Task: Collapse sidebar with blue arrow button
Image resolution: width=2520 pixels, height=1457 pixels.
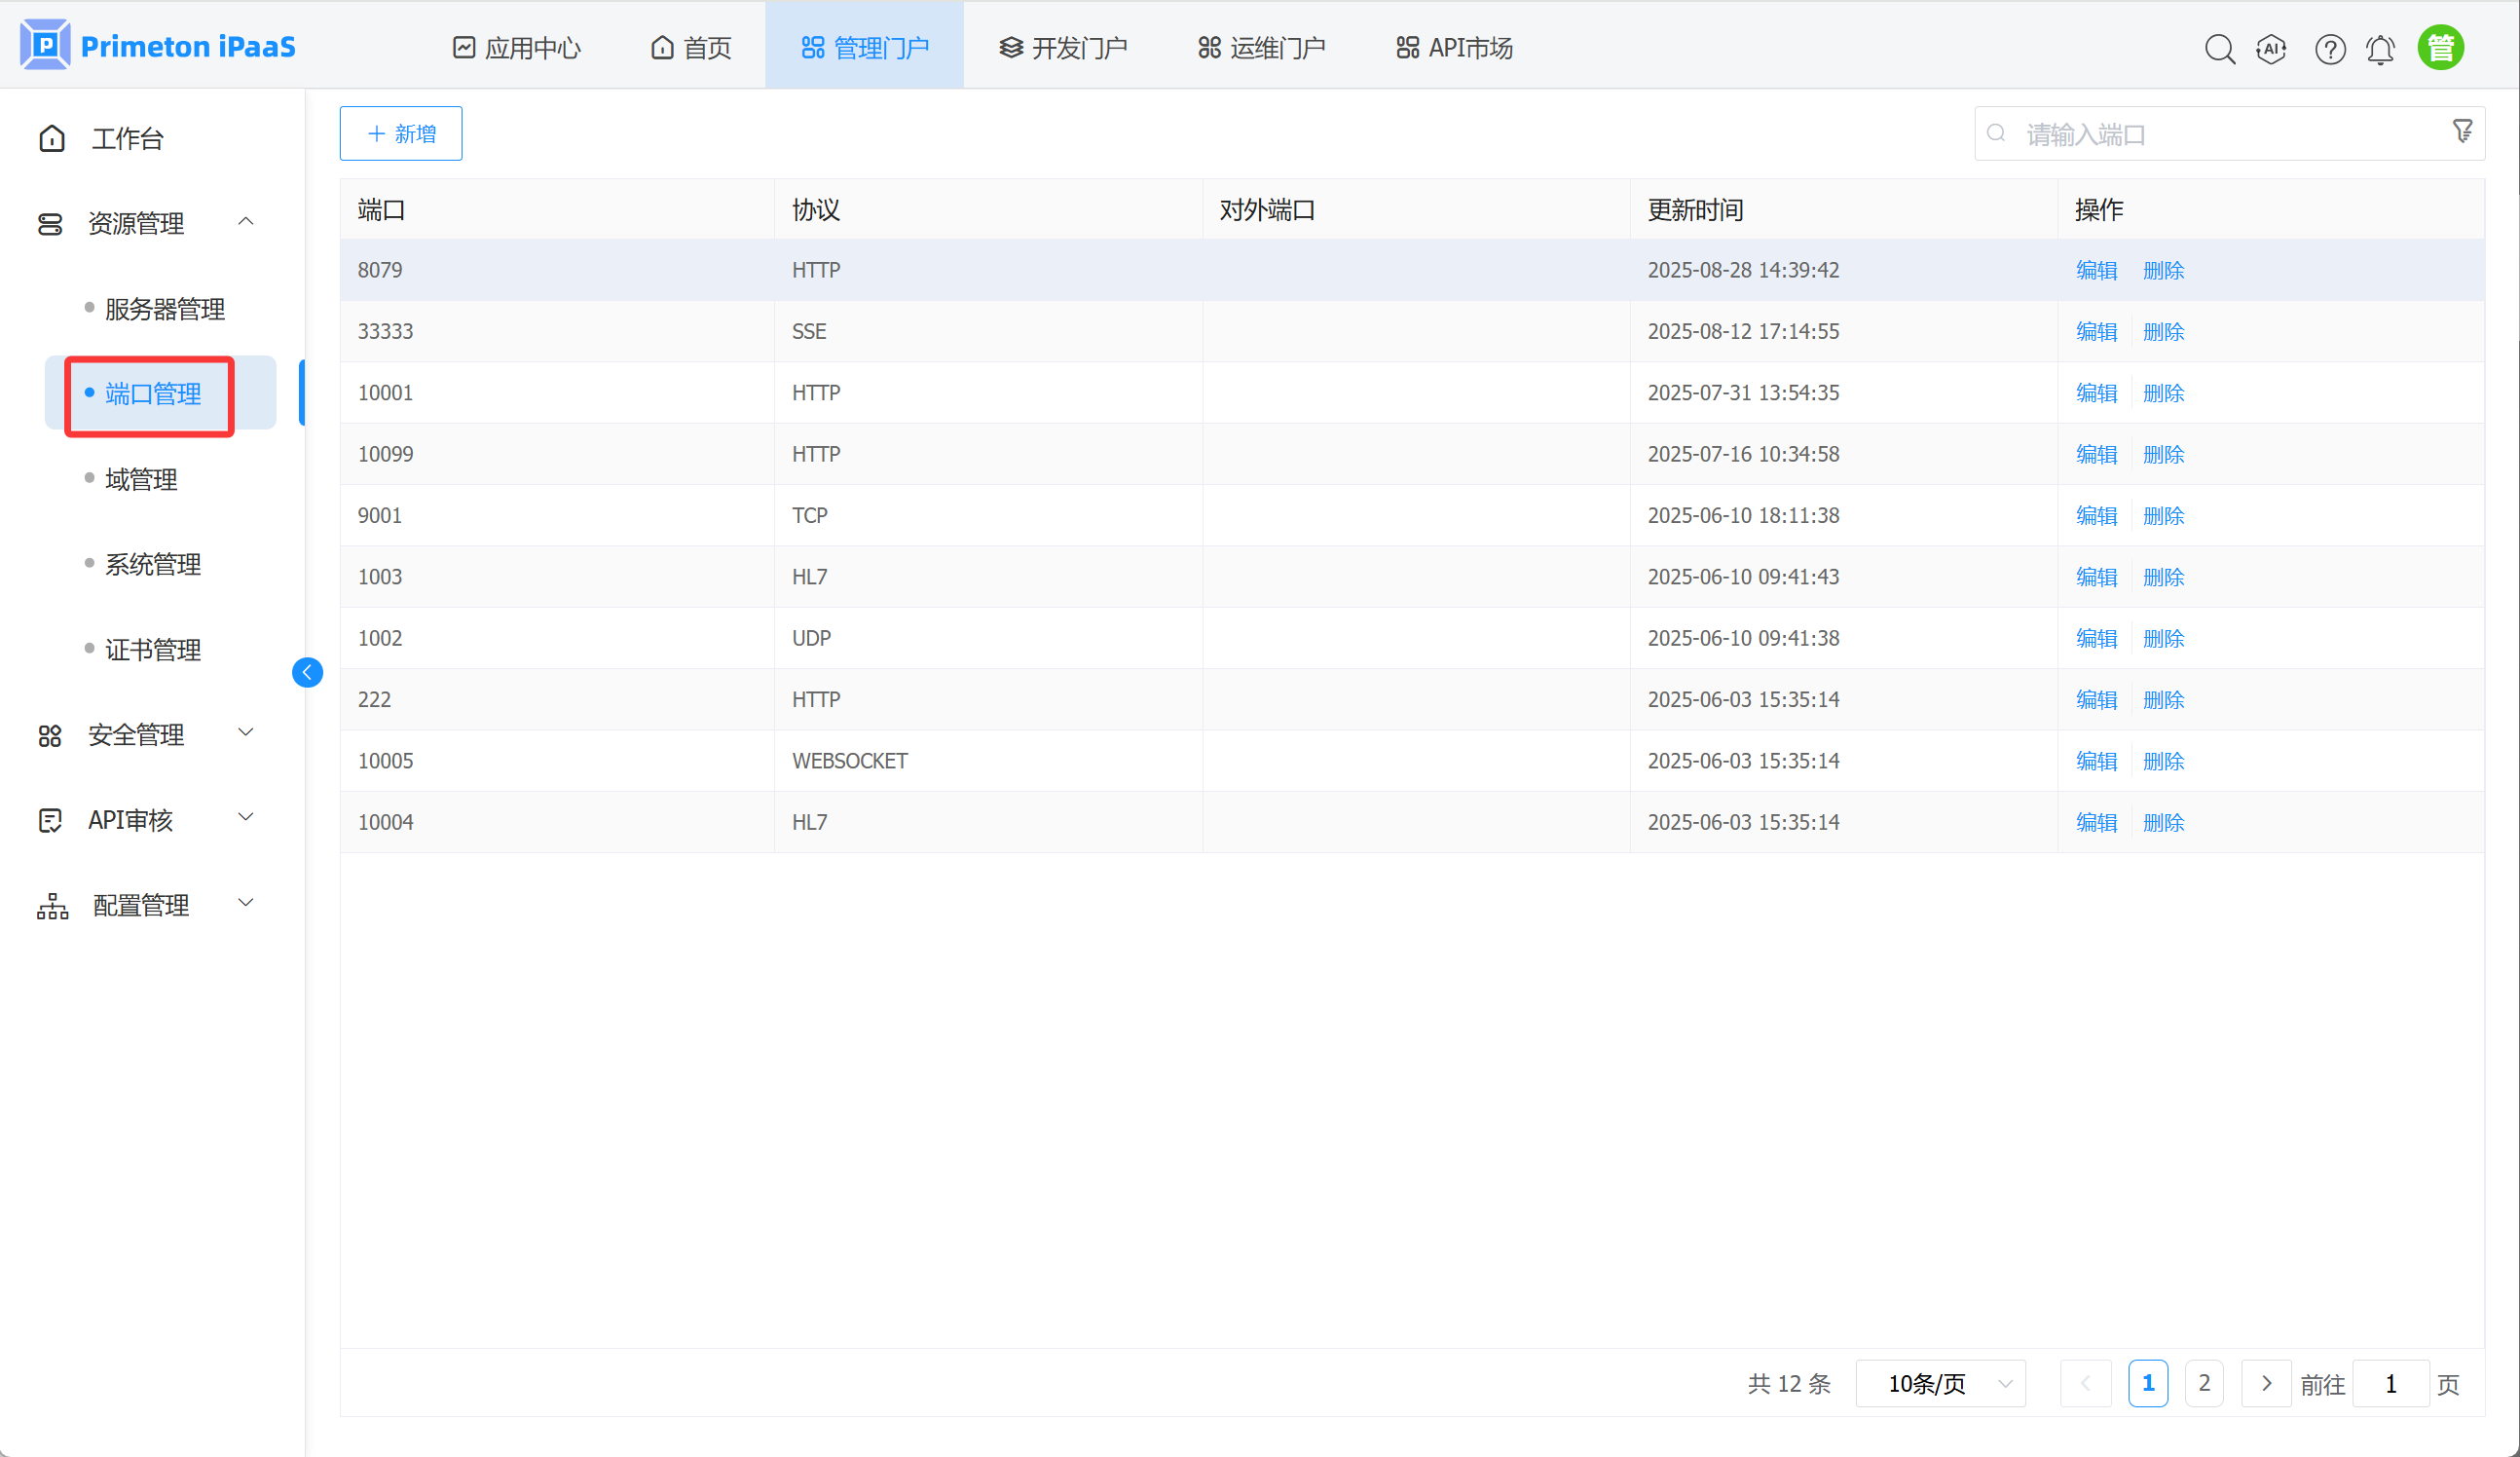Action: (x=307, y=672)
